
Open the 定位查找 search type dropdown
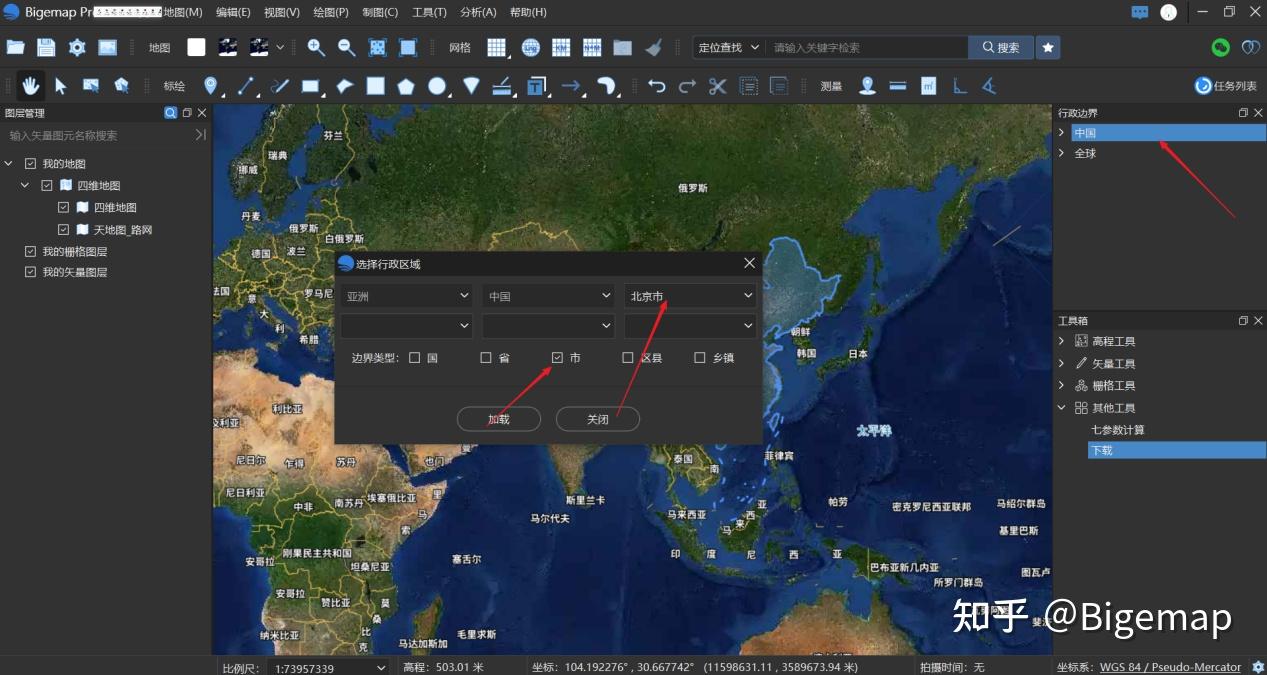click(x=729, y=47)
